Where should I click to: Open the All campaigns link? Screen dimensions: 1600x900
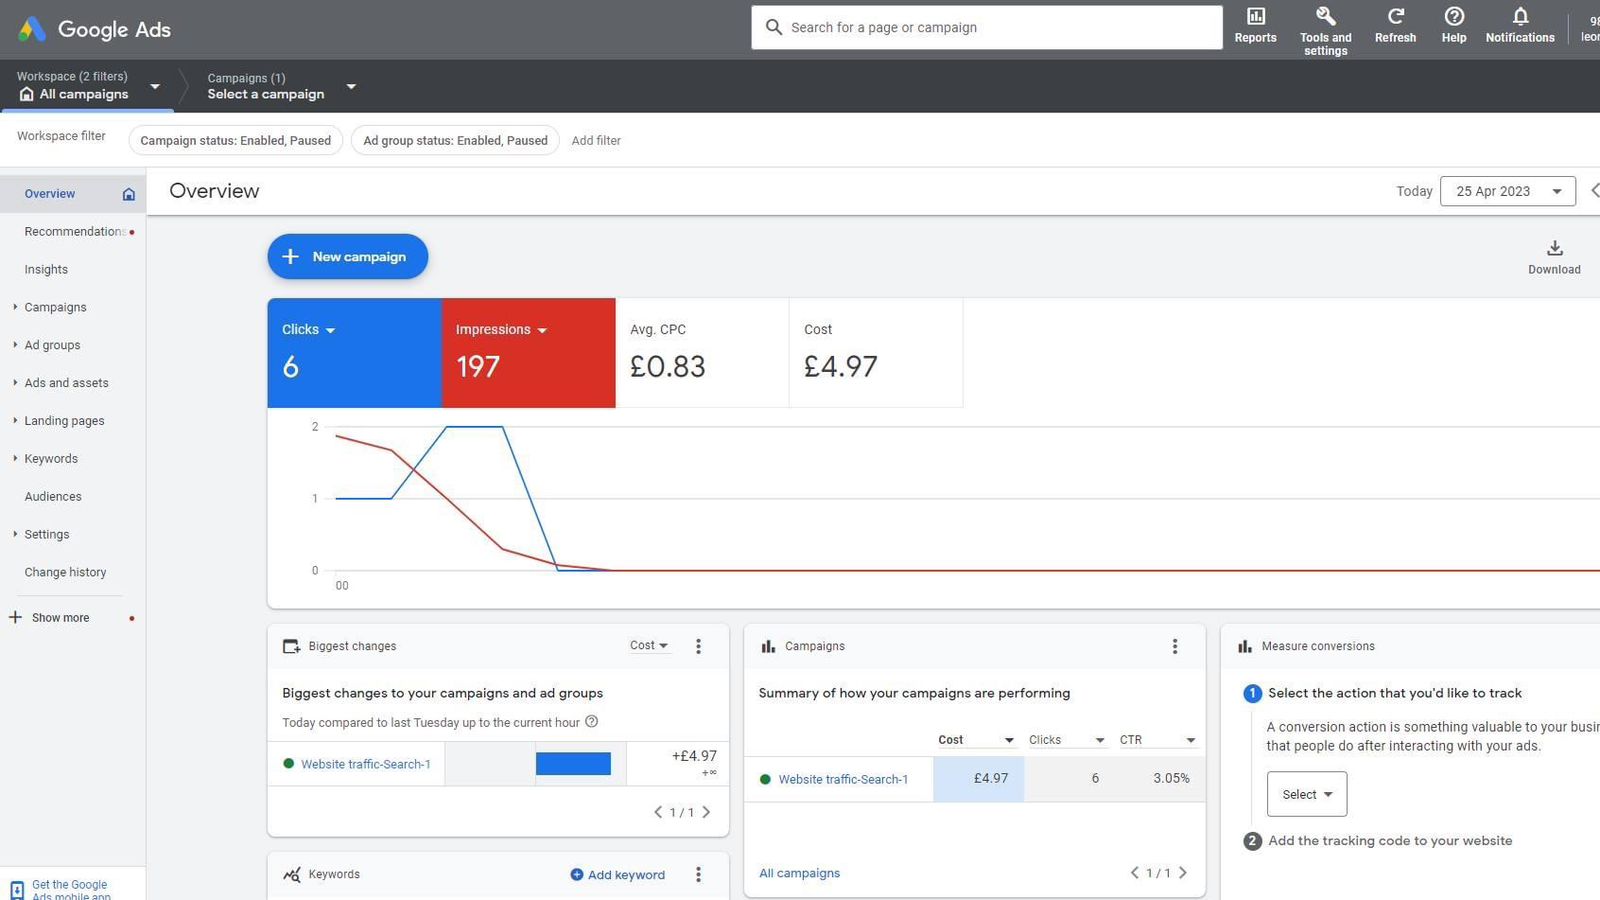point(799,873)
